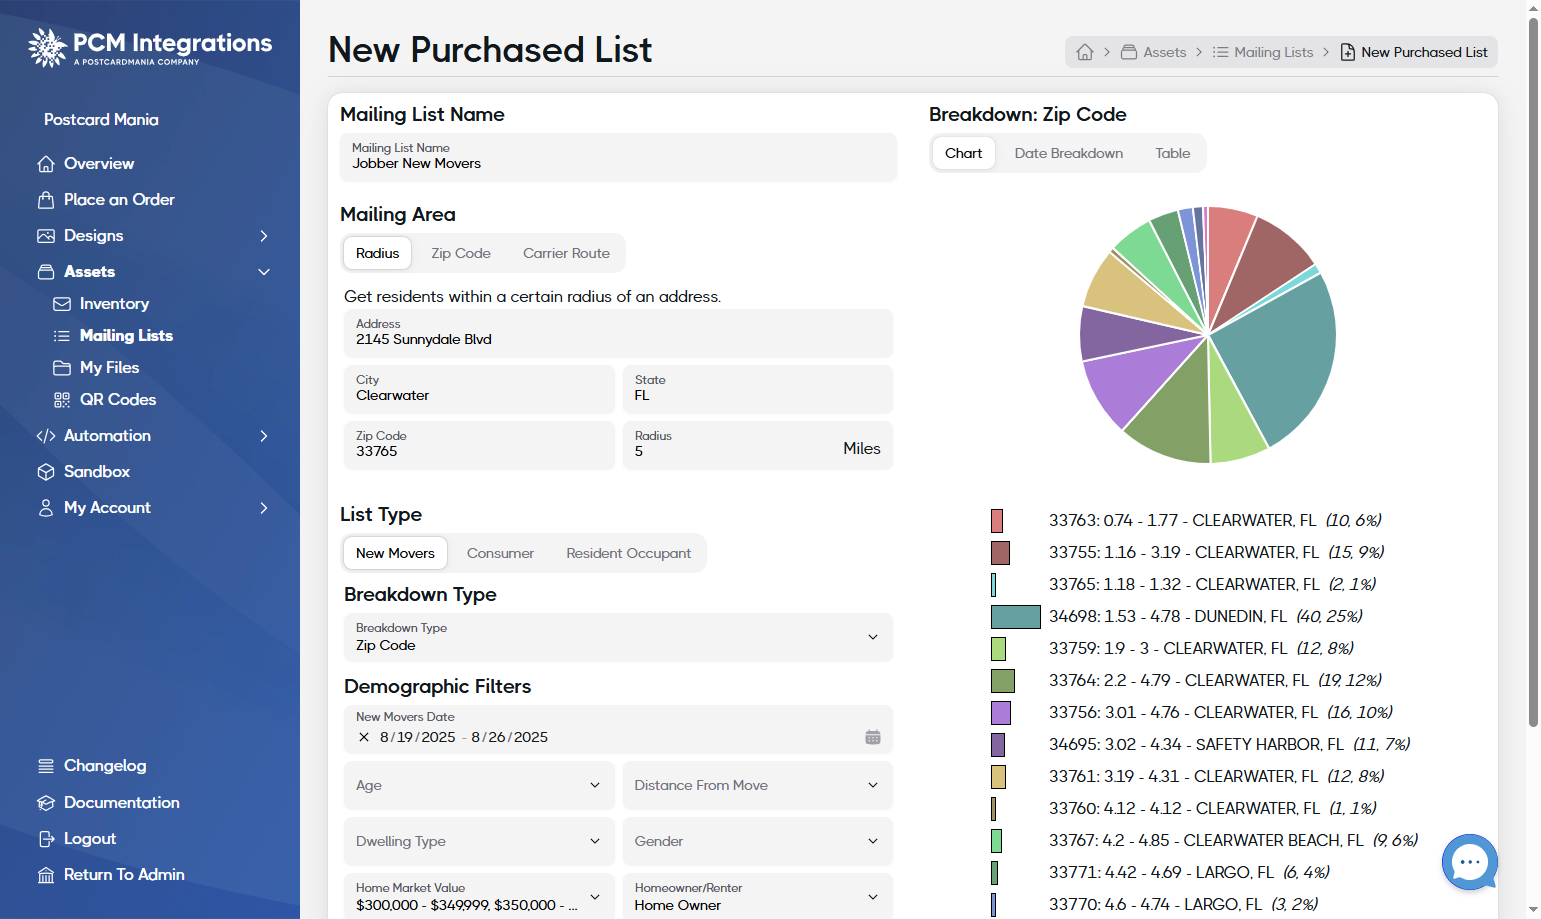Image resolution: width=1541 pixels, height=919 pixels.
Task: Click the Mailing Lists list icon
Action: (x=62, y=336)
